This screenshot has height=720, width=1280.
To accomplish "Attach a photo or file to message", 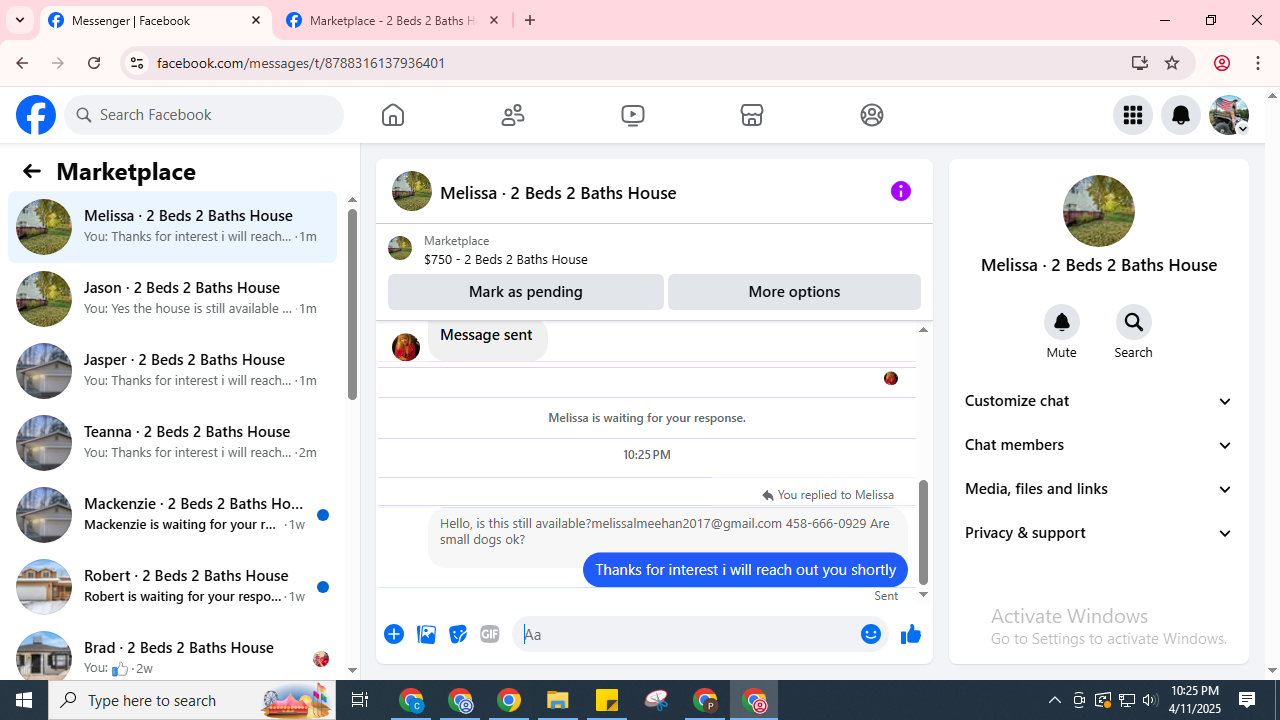I will pos(426,634).
